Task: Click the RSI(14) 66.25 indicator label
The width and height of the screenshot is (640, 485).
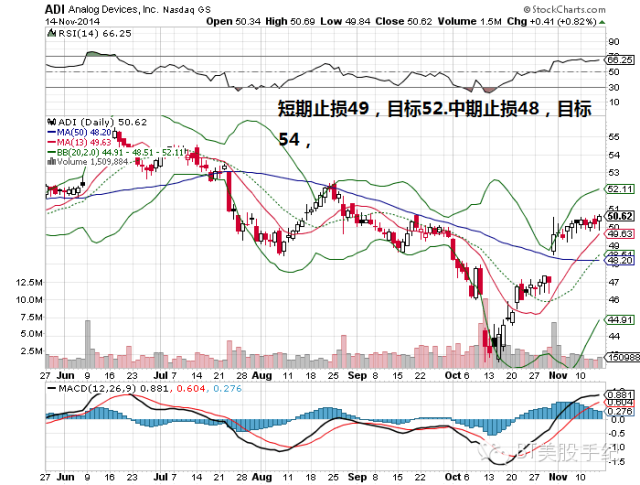Action: tap(95, 33)
